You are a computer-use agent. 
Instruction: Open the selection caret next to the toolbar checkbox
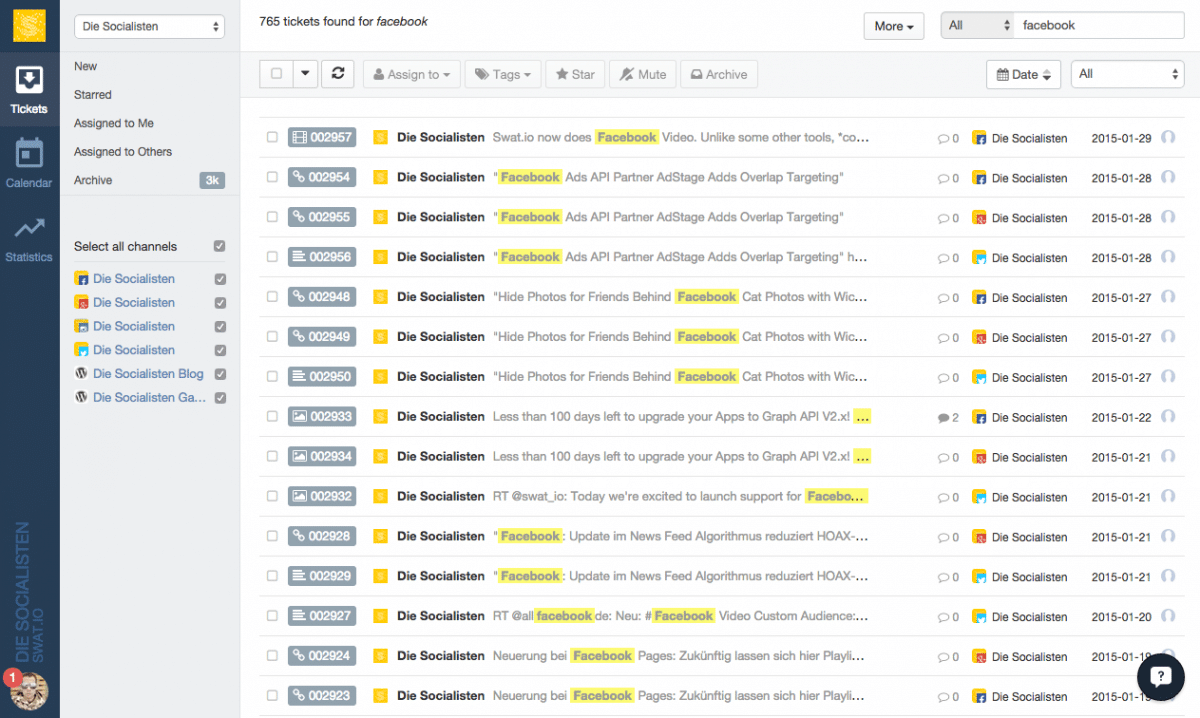coord(305,74)
